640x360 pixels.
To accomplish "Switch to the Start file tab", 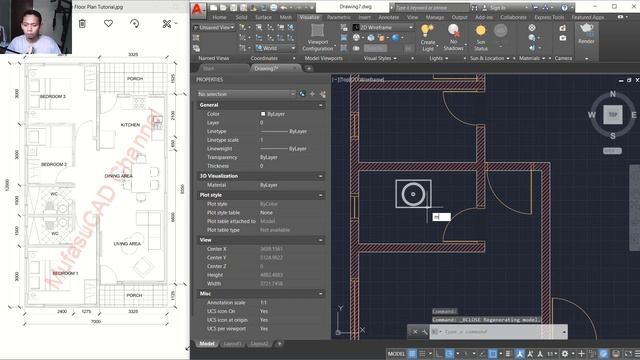I will 208,69.
